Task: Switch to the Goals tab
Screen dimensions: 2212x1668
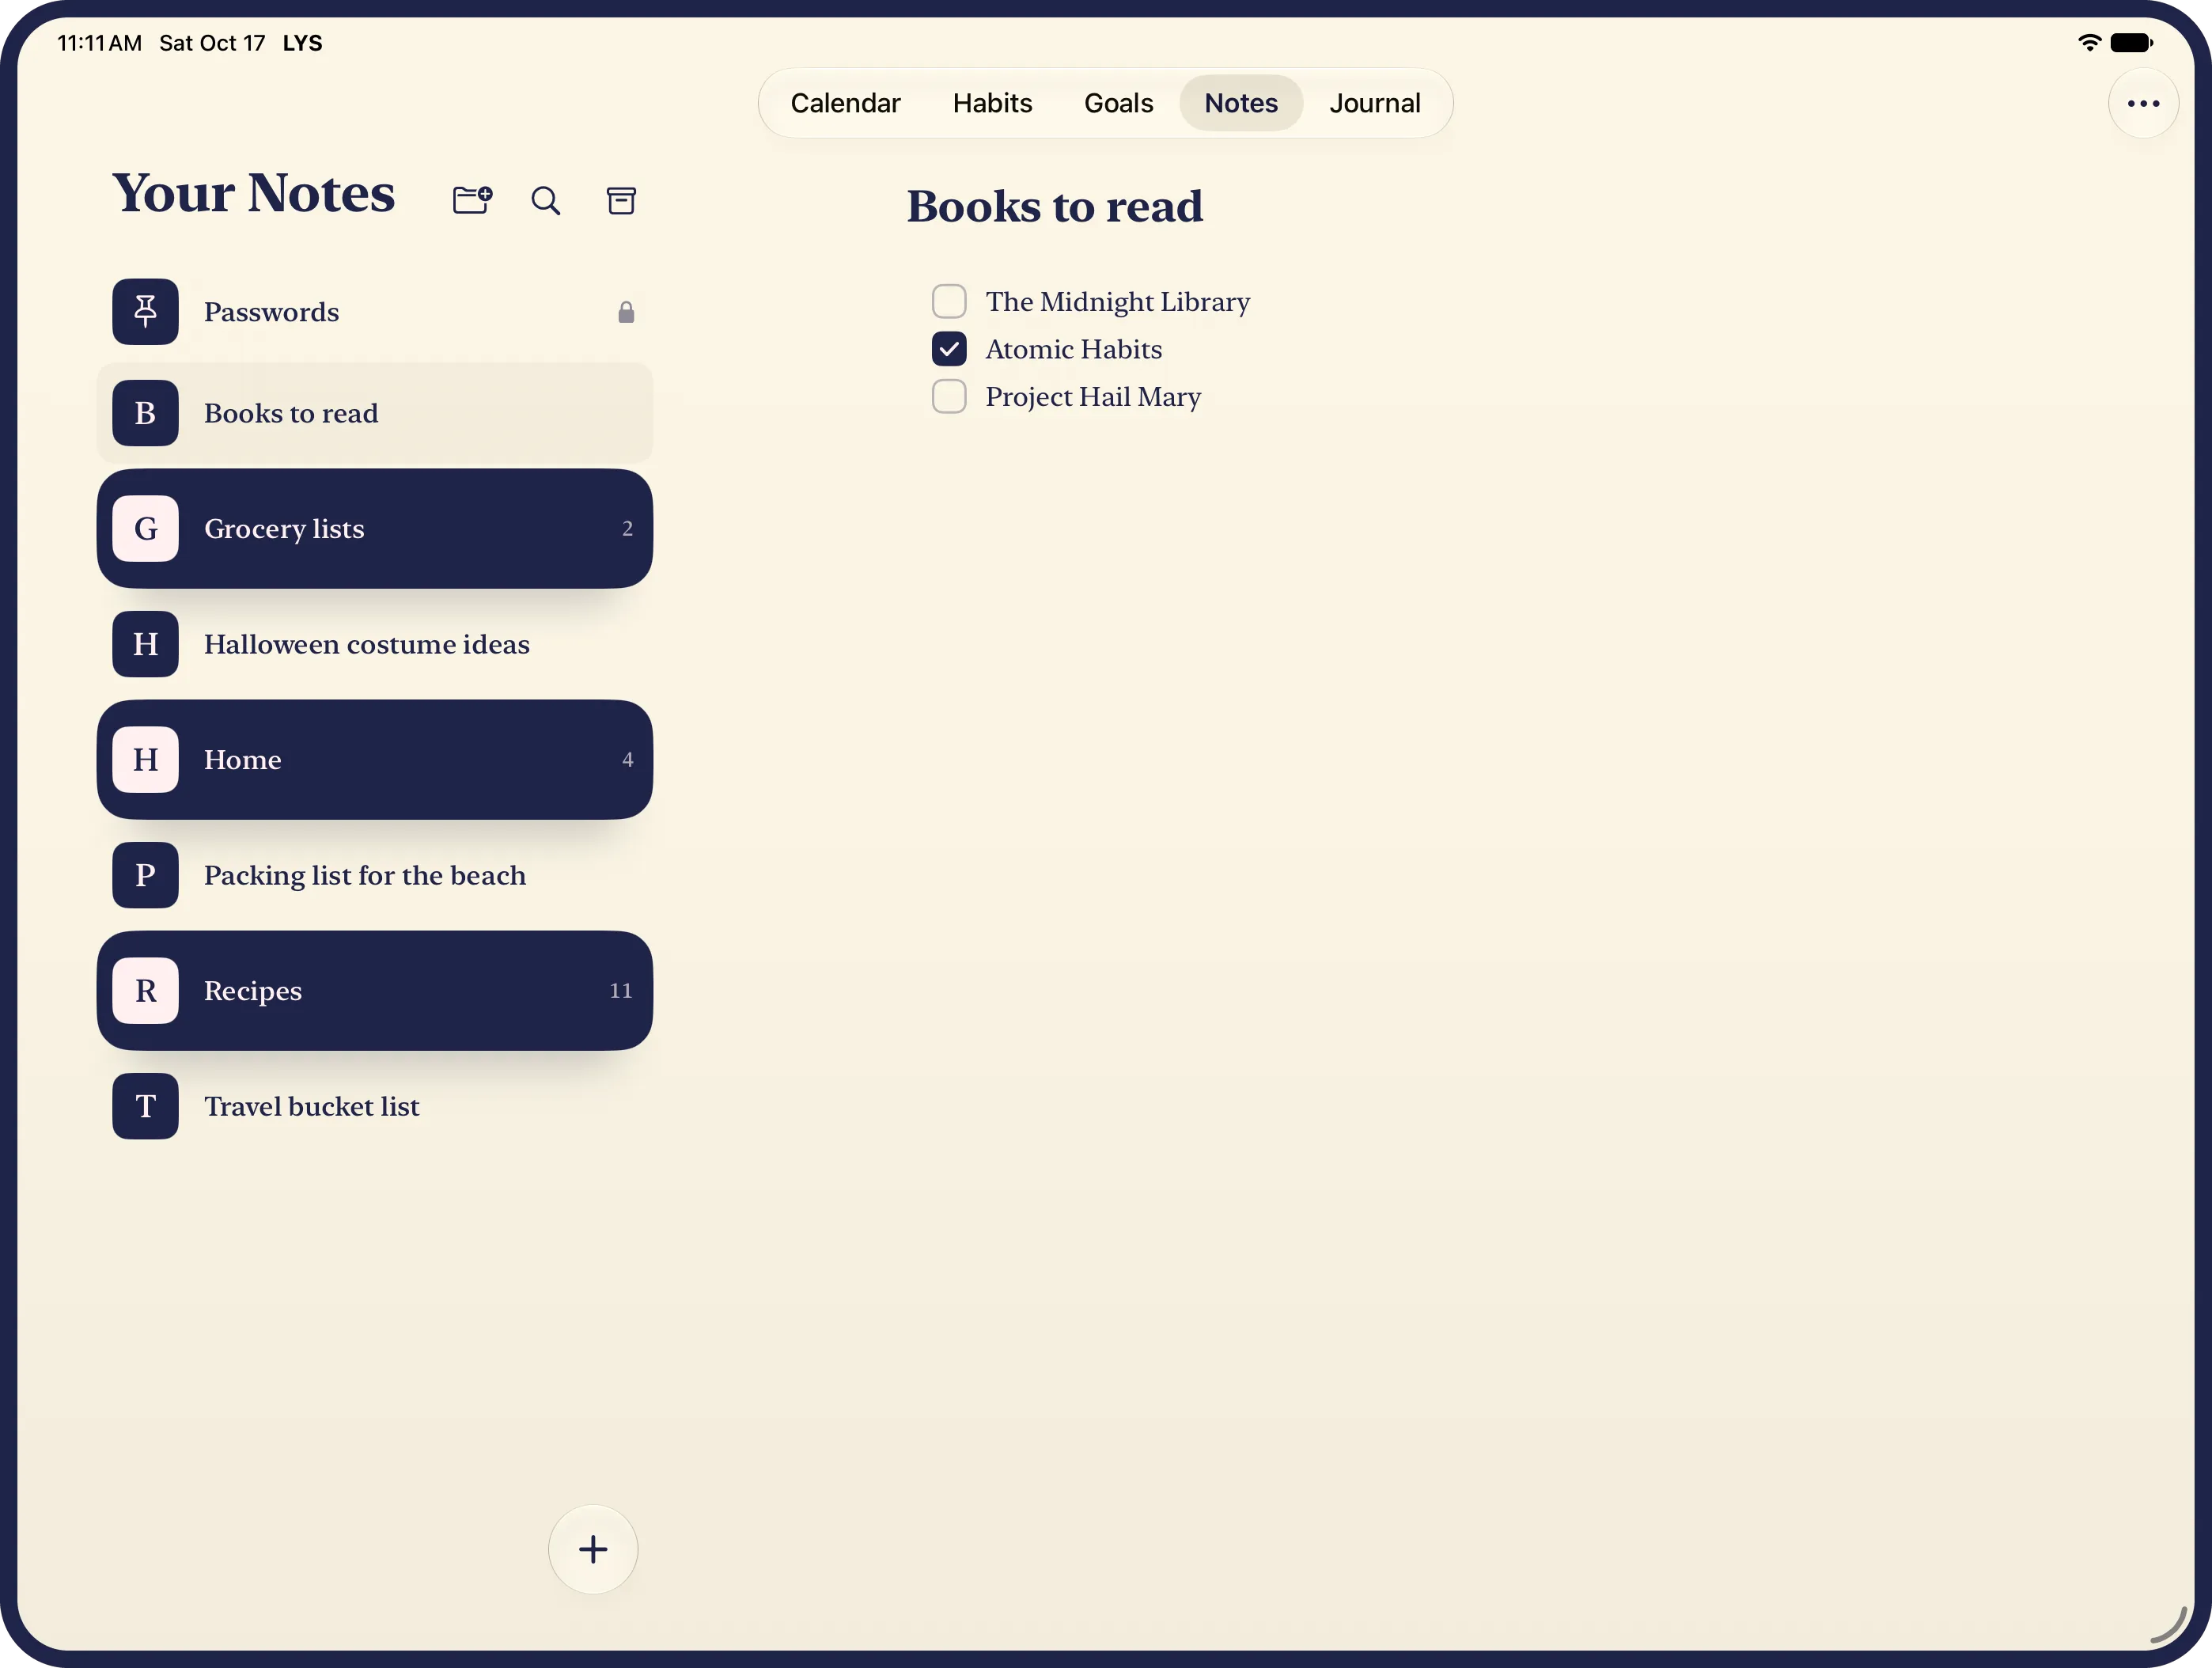Action: click(1118, 103)
